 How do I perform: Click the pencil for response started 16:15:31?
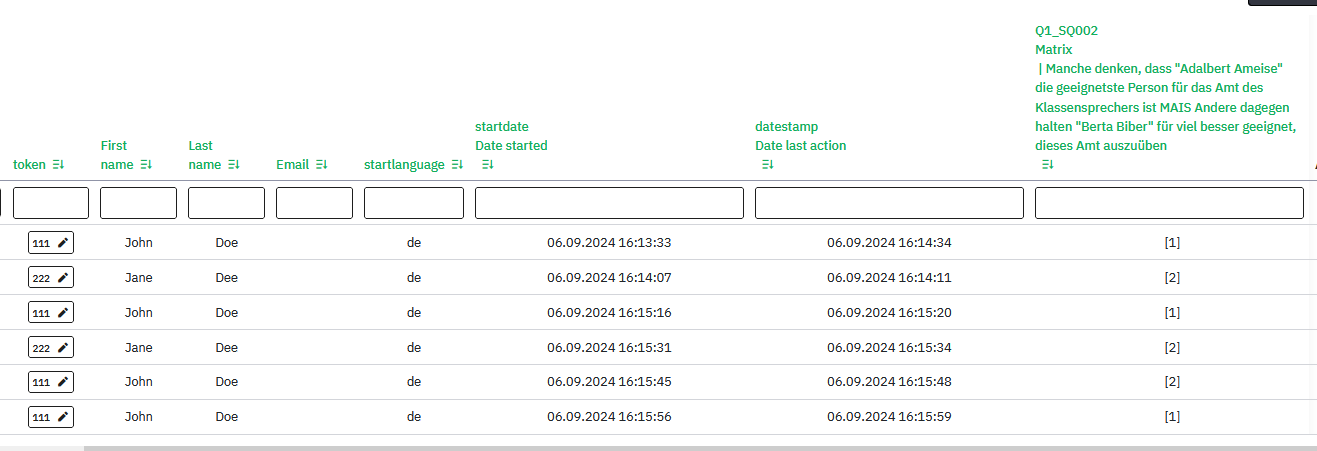(x=64, y=347)
